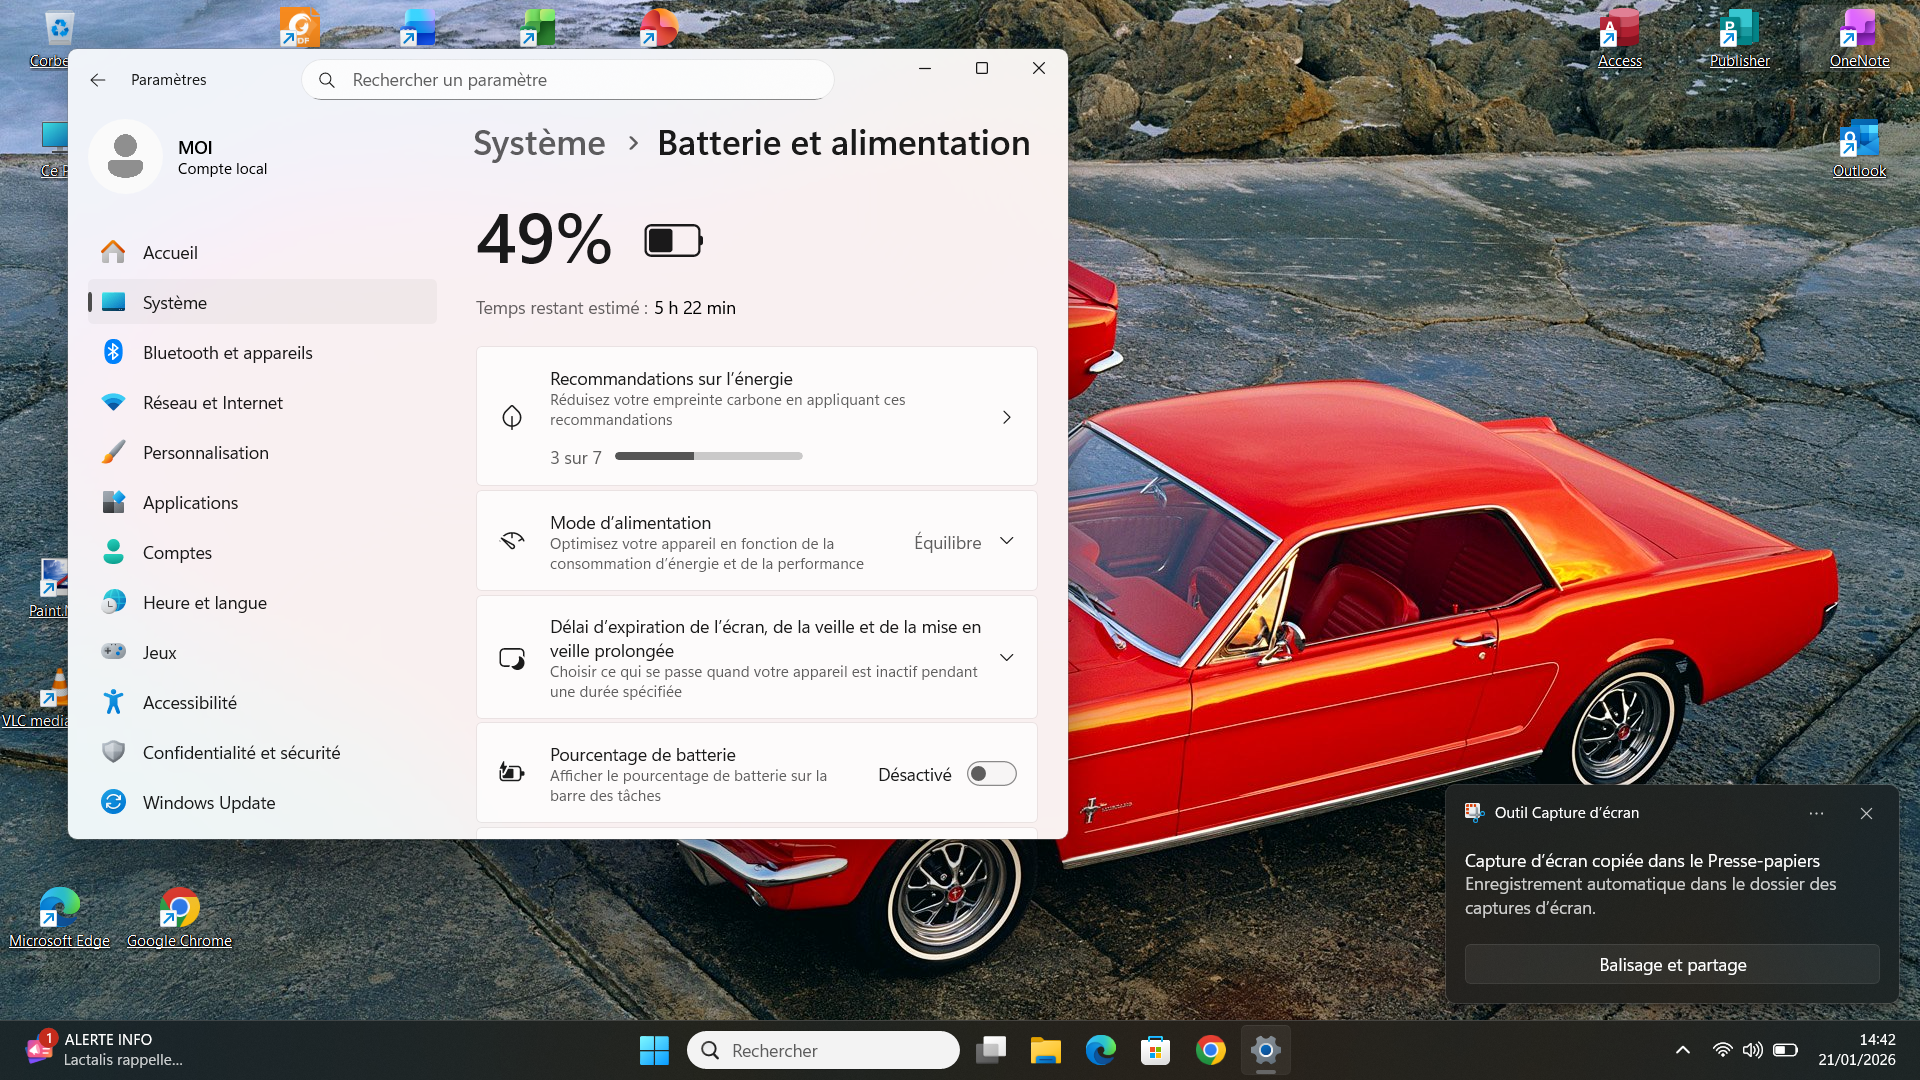Open Réseau et Internet settings
This screenshot has height=1080, width=1920.
point(262,402)
